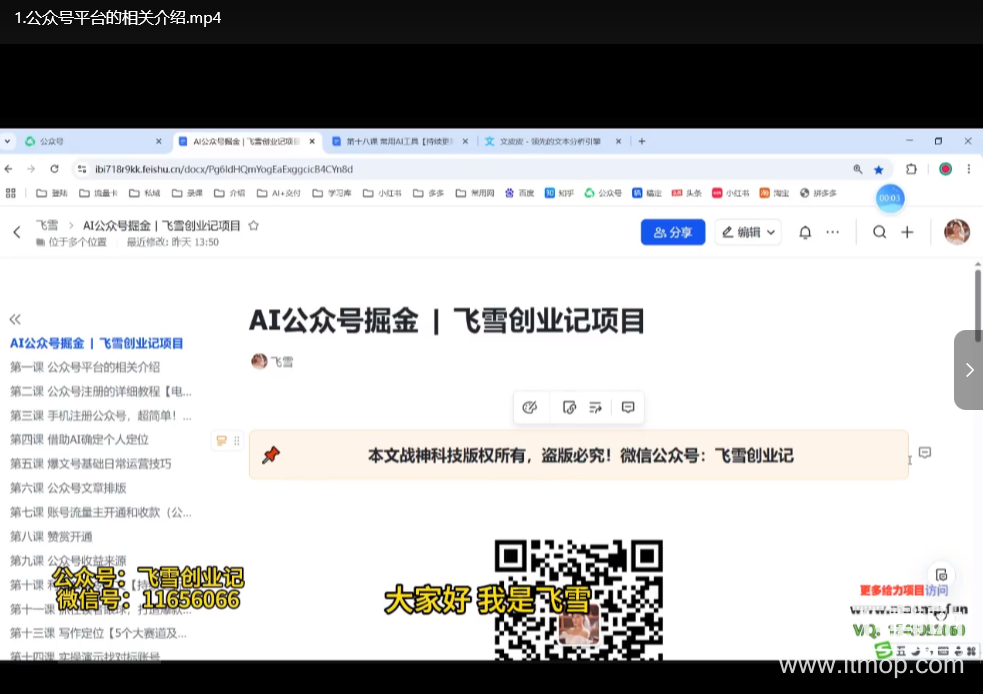Open the 公众号 bookmark in bookmarks bar
The width and height of the screenshot is (983, 694).
[603, 193]
